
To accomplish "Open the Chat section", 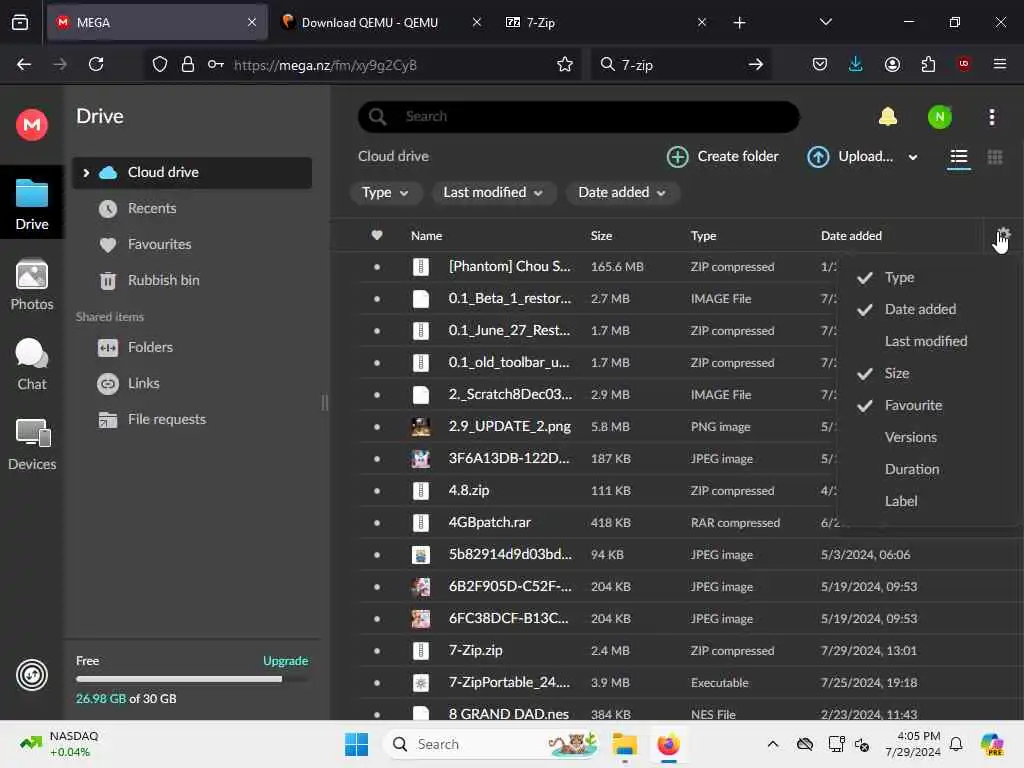I will point(31,364).
